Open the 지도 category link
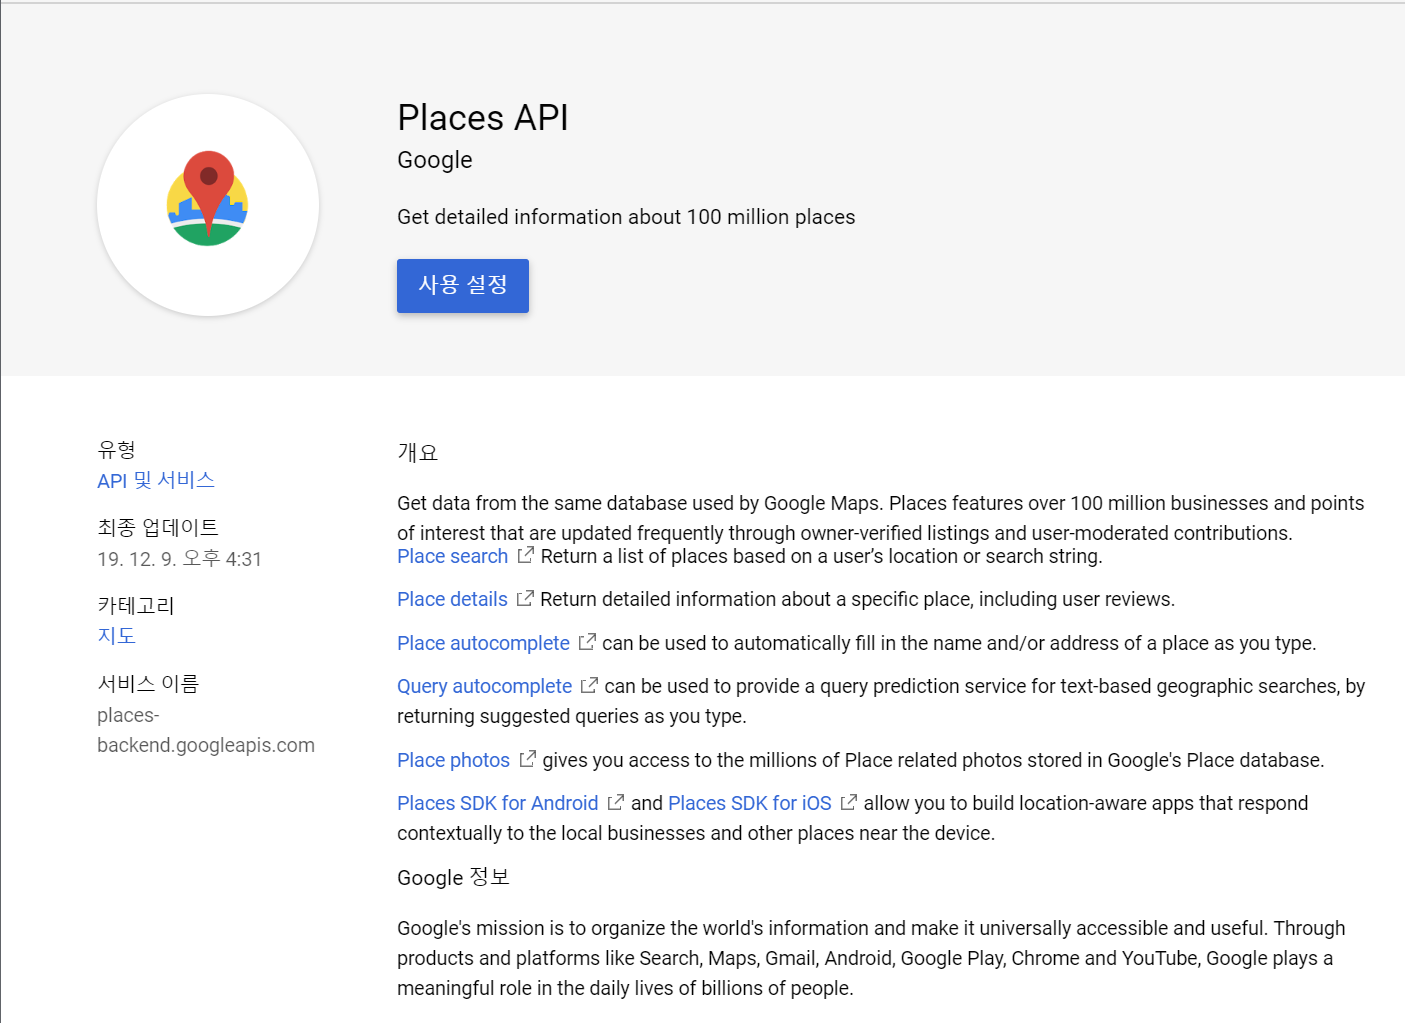This screenshot has height=1023, width=1405. pos(116,636)
